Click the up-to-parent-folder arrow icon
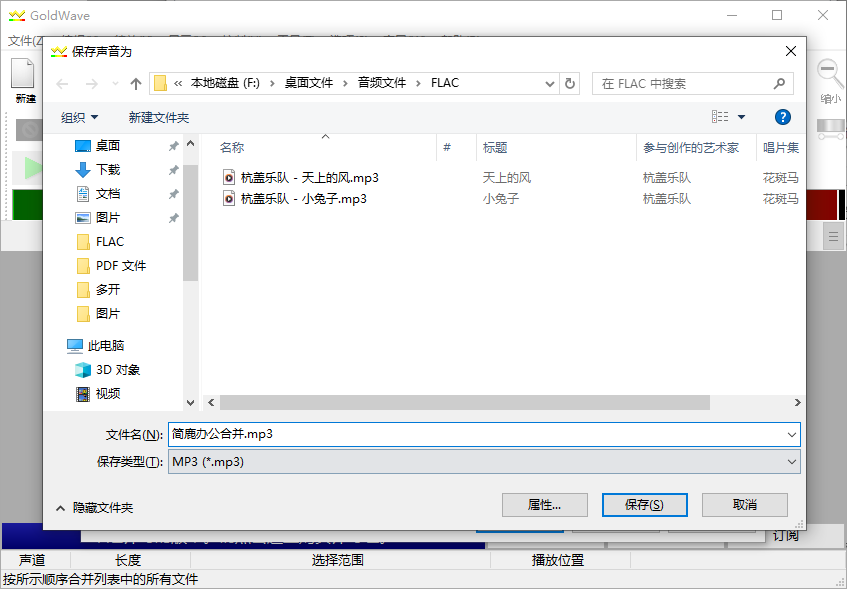Screen dimensions: 847x589 pos(135,84)
